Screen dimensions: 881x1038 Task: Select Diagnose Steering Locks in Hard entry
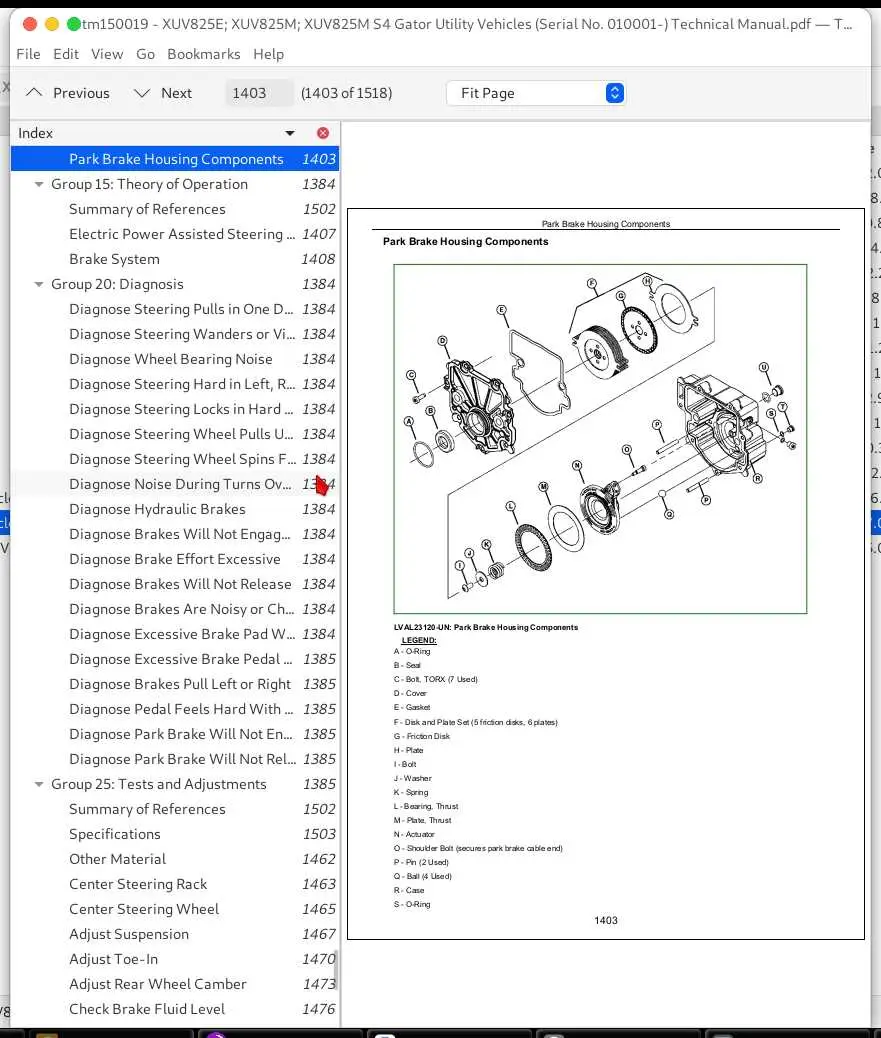click(x=175, y=410)
